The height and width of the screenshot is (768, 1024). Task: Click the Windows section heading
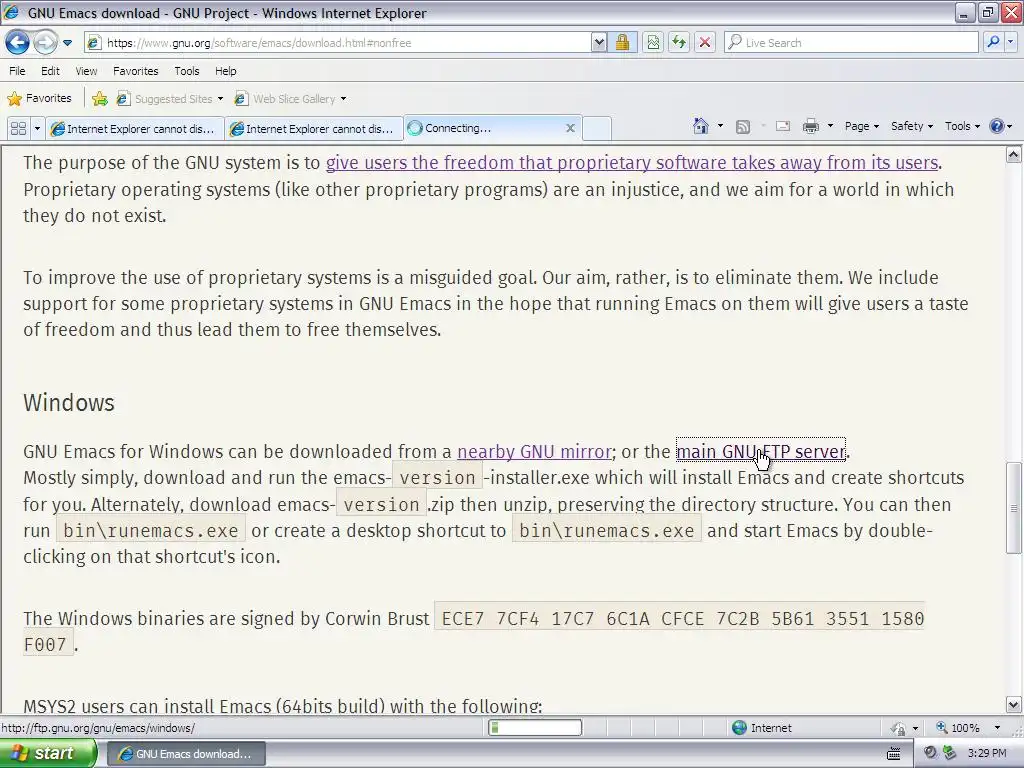pos(69,403)
